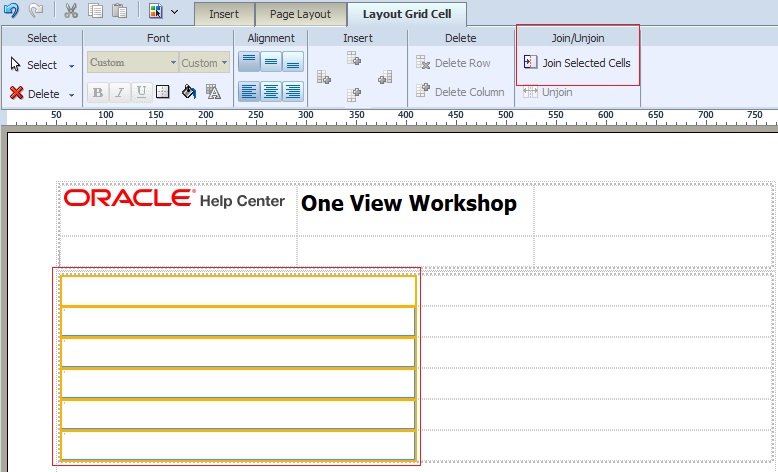Viewport: 778px width, 472px height.
Task: Align text right
Action: (x=293, y=91)
